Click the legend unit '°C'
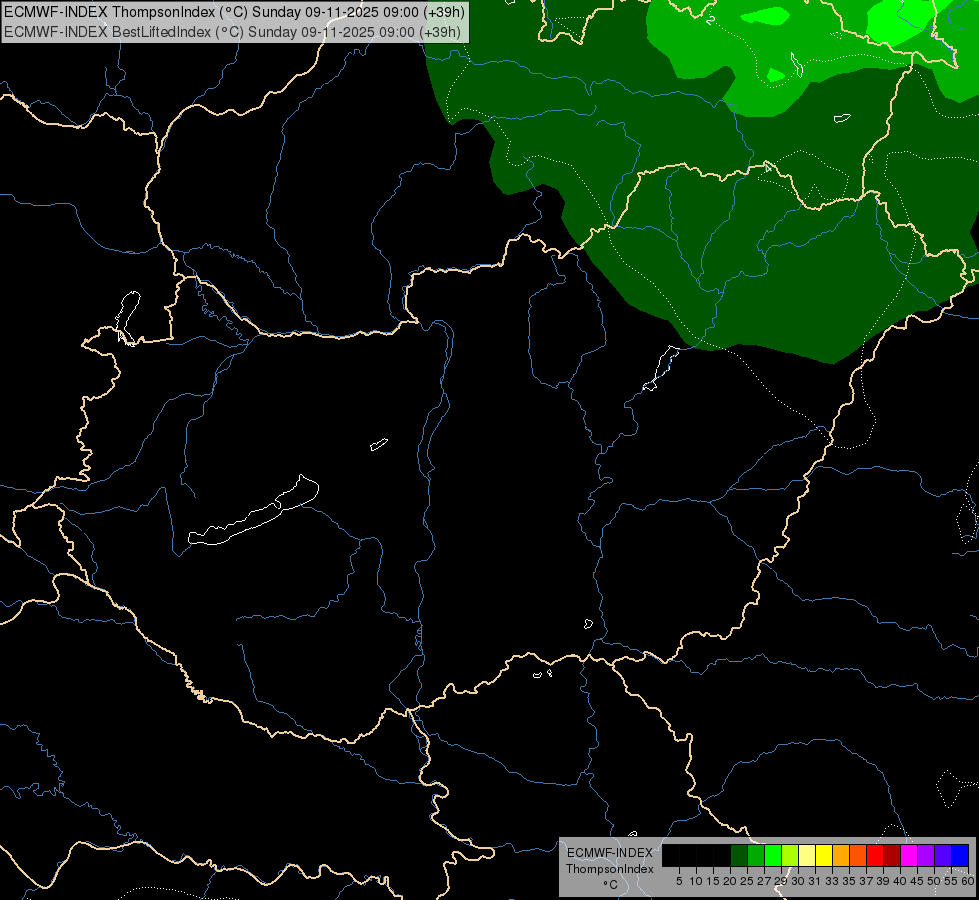This screenshot has width=979, height=900. click(610, 885)
